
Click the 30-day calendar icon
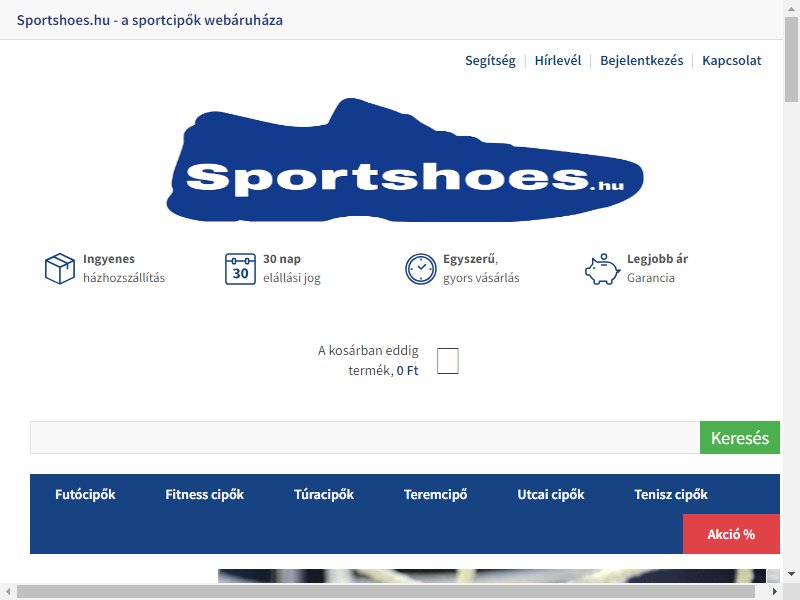click(240, 268)
